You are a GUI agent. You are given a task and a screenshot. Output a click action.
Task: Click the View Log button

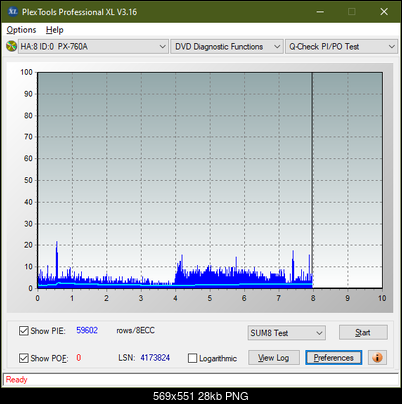[274, 358]
